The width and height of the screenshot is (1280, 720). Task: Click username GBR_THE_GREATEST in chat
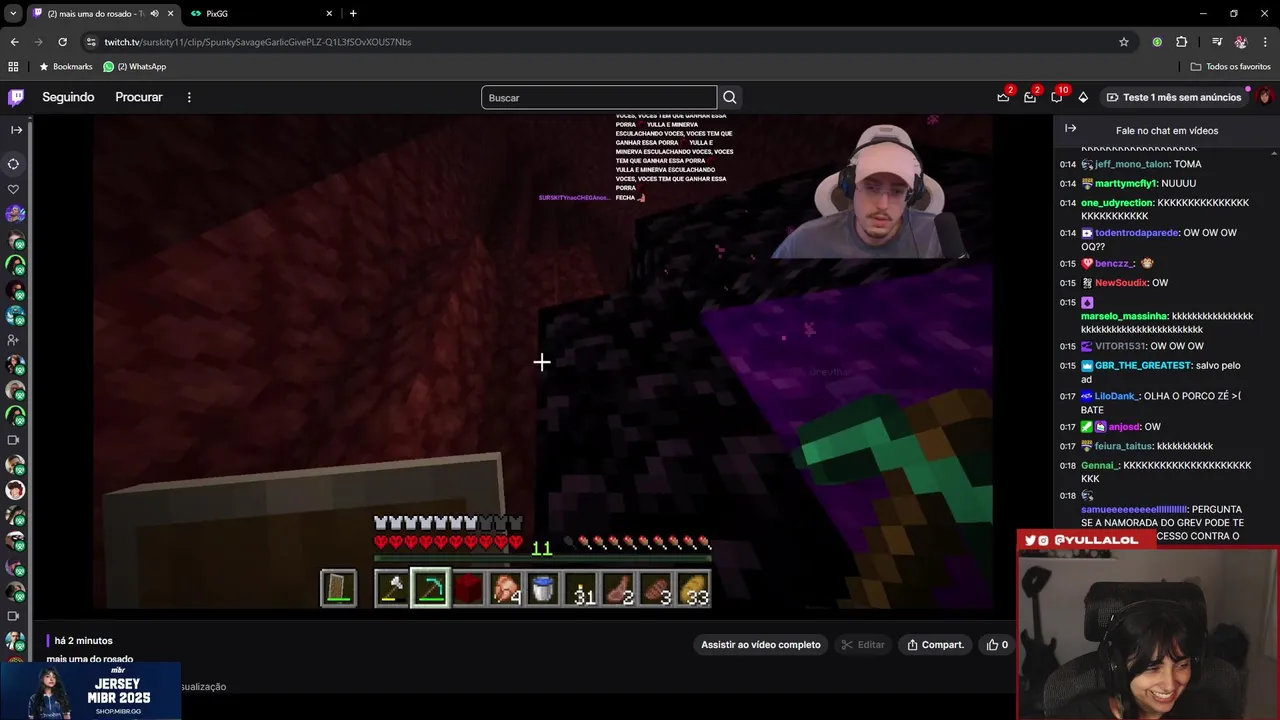(x=1143, y=366)
